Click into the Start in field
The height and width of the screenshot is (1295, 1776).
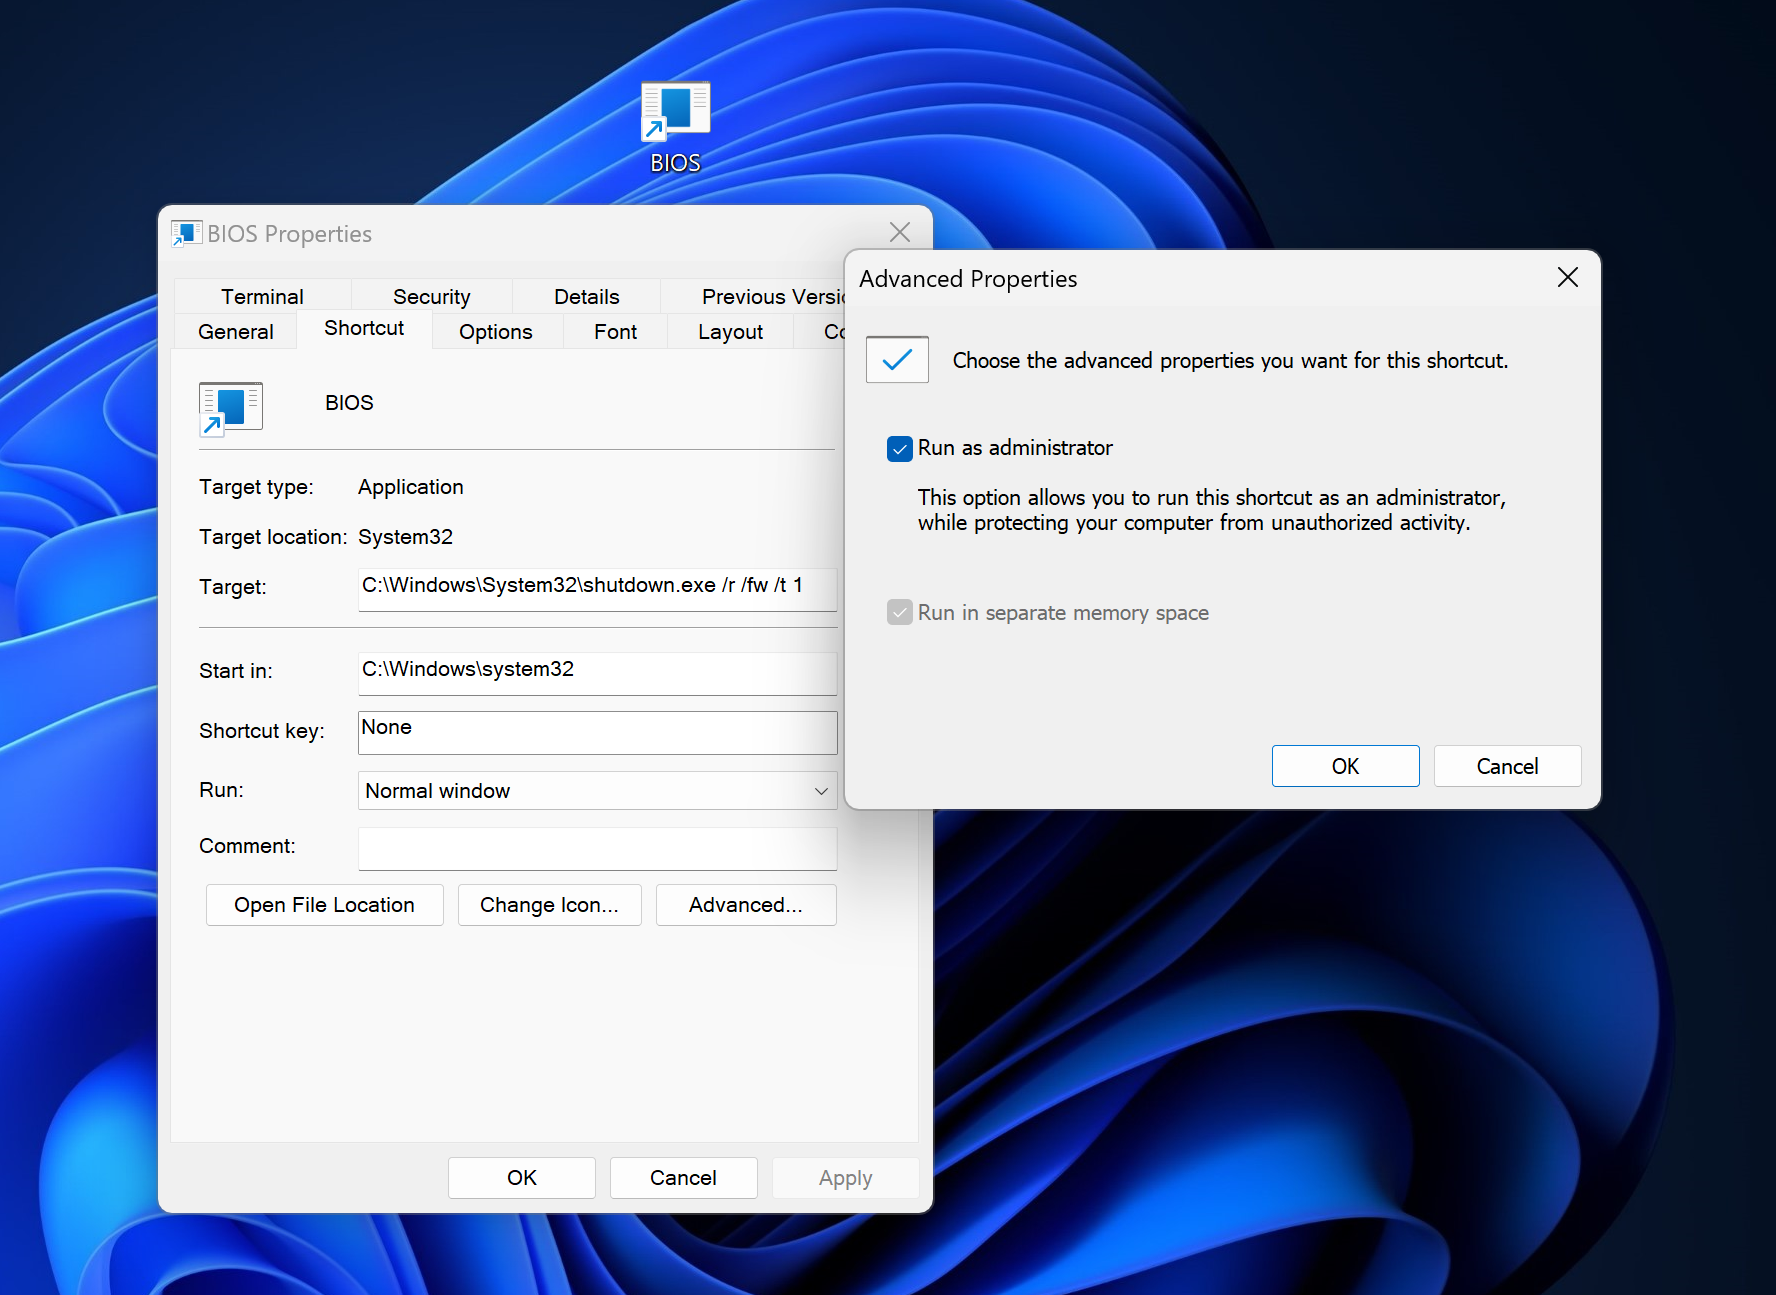598,673
